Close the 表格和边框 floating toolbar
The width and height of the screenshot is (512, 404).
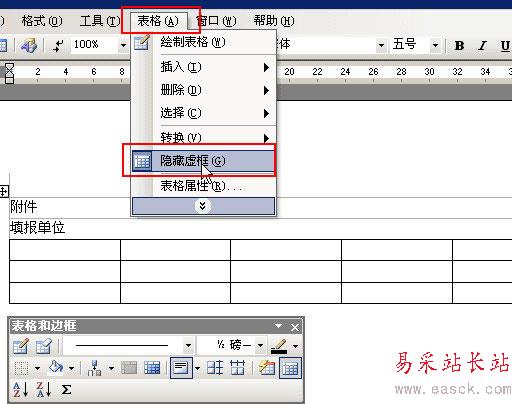295,327
